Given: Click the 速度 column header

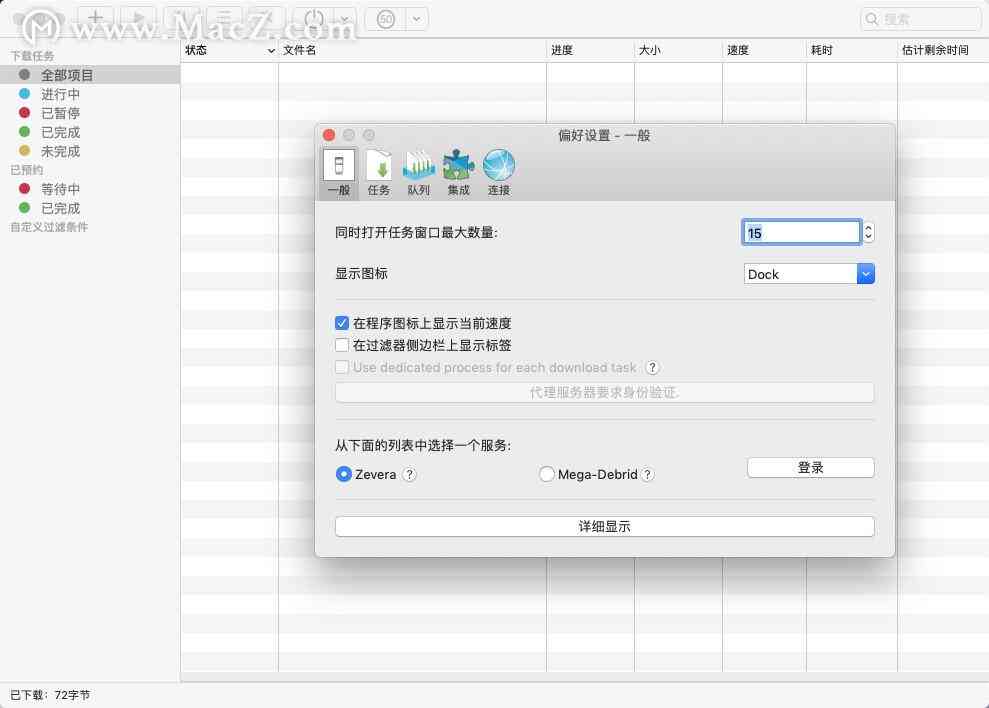Looking at the screenshot, I should coord(764,50).
